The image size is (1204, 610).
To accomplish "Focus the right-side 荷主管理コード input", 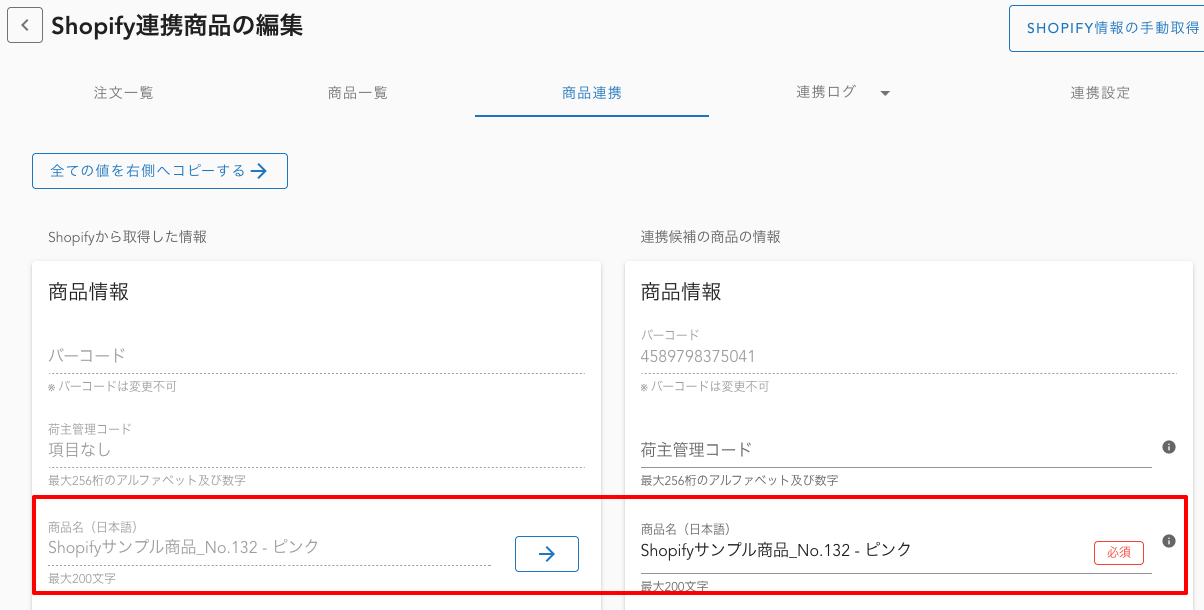I will tap(895, 450).
